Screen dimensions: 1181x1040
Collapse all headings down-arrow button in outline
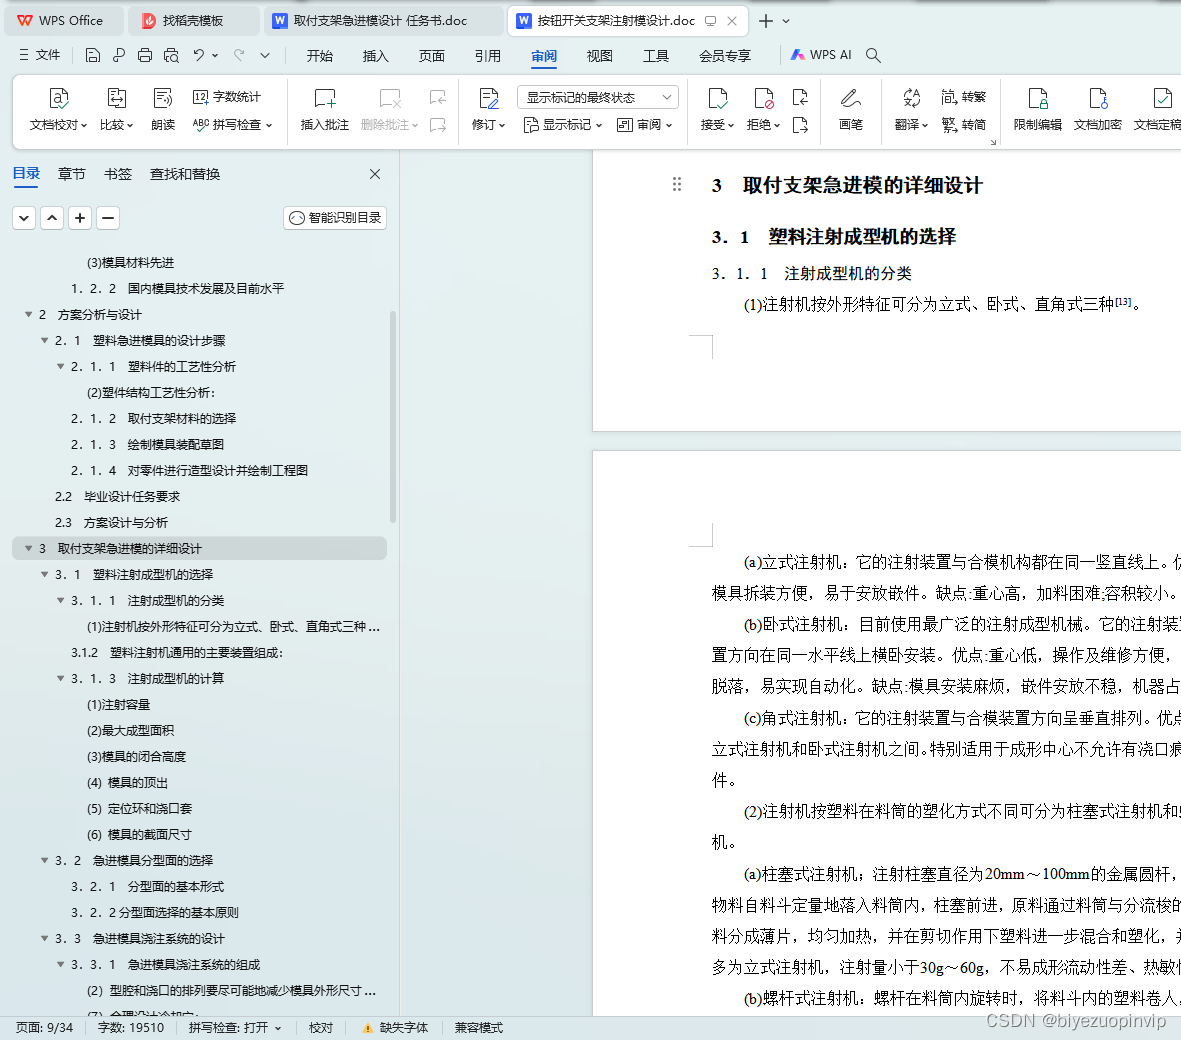(24, 218)
